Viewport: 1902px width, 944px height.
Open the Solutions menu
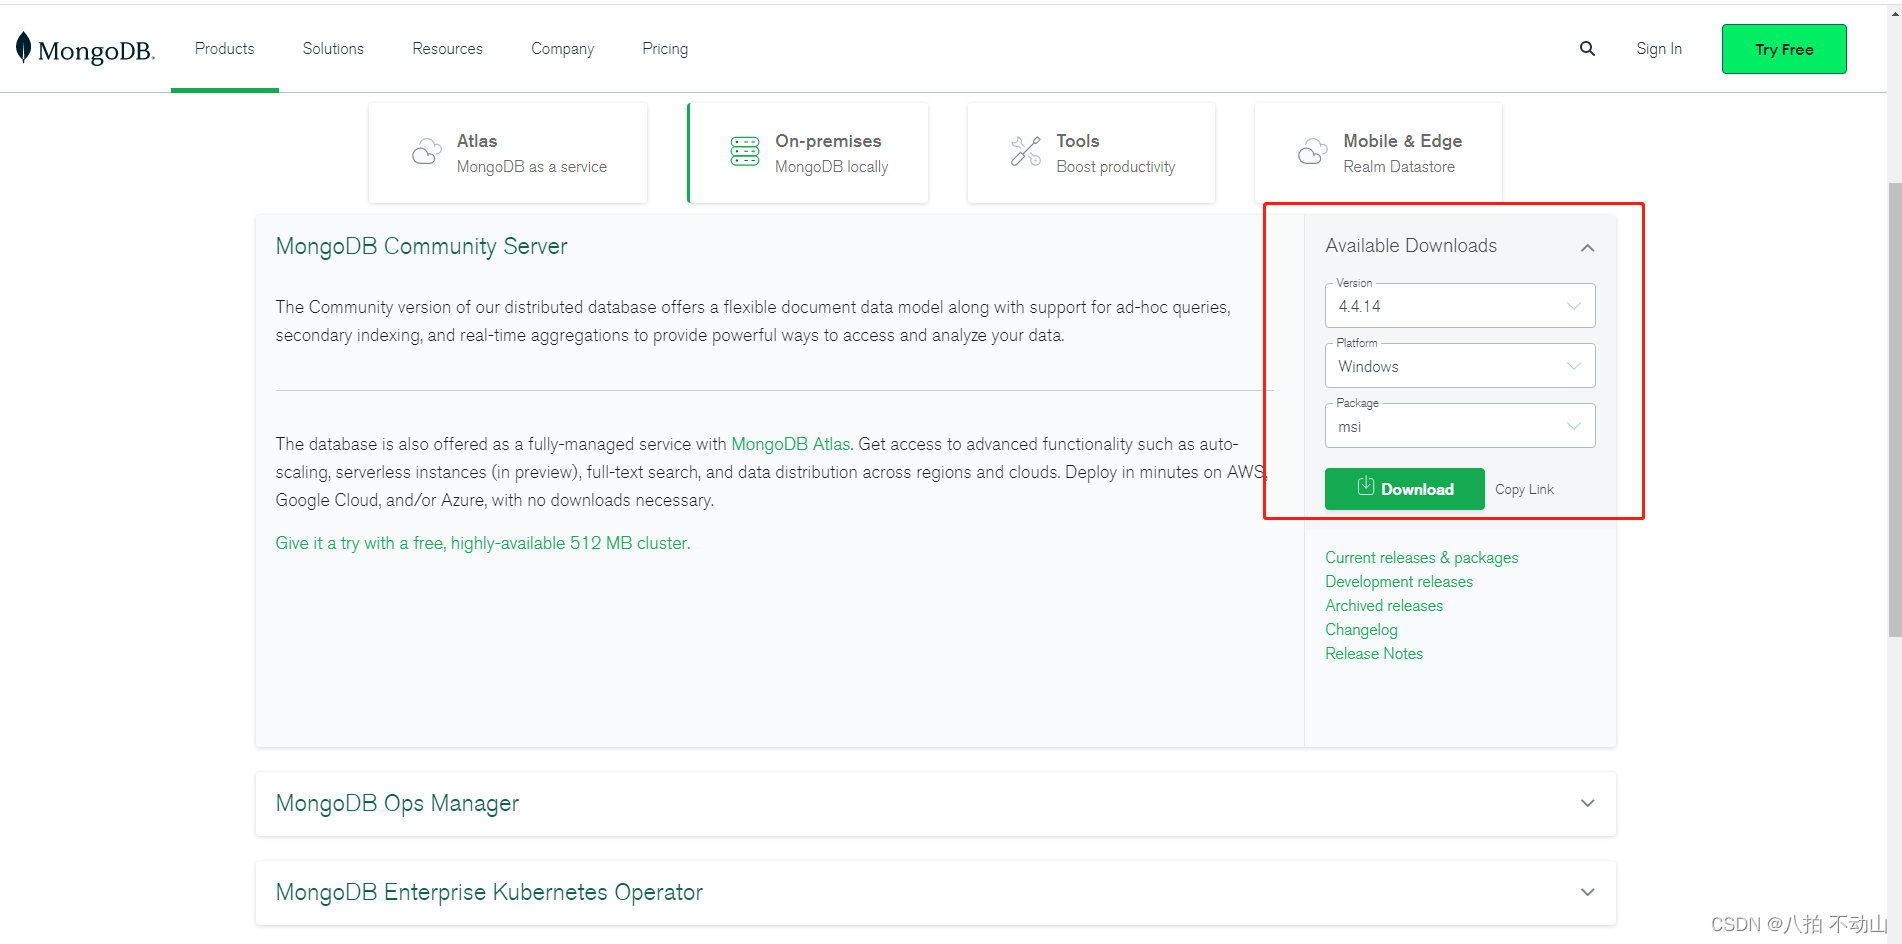click(x=333, y=49)
